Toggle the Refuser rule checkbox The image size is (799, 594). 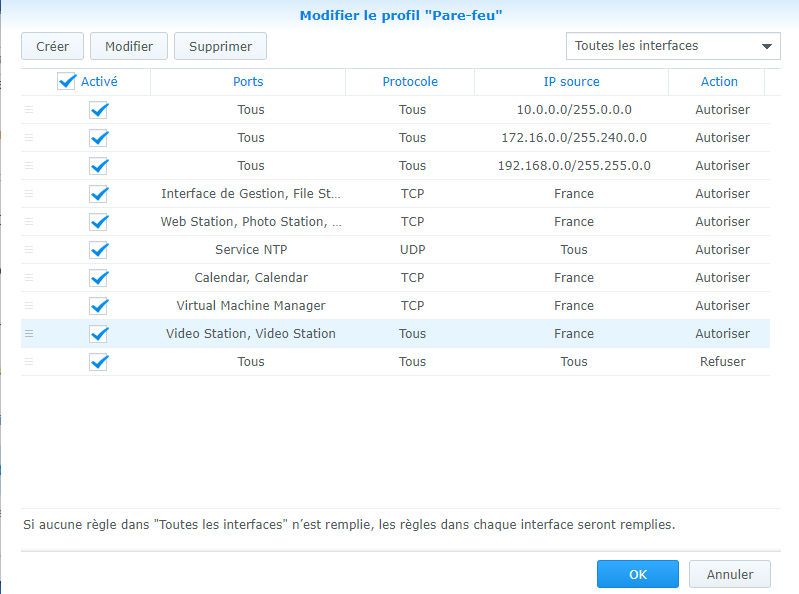pos(98,362)
